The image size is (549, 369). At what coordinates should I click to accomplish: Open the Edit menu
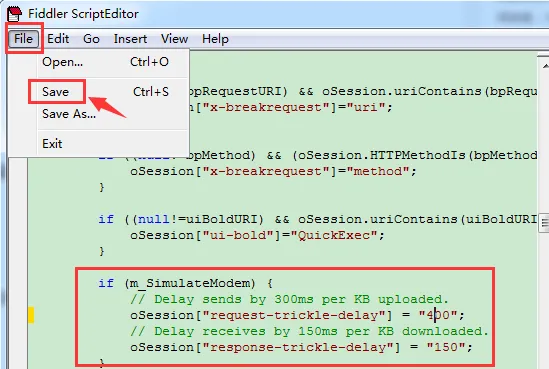tap(58, 39)
